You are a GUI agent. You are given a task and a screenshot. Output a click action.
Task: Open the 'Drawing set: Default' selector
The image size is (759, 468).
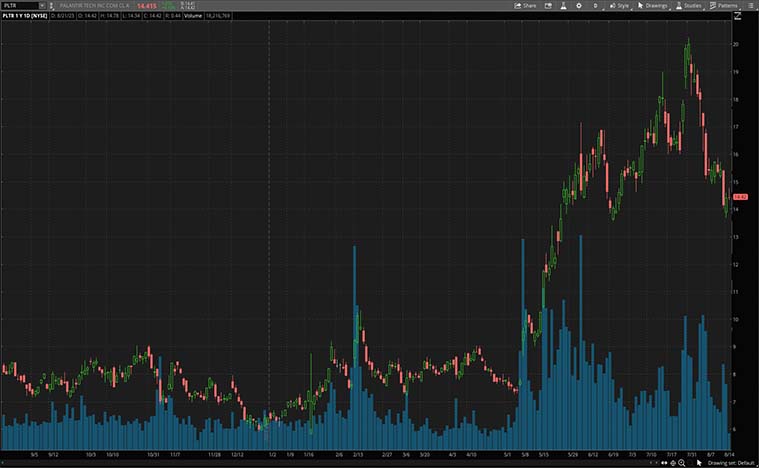[730, 463]
